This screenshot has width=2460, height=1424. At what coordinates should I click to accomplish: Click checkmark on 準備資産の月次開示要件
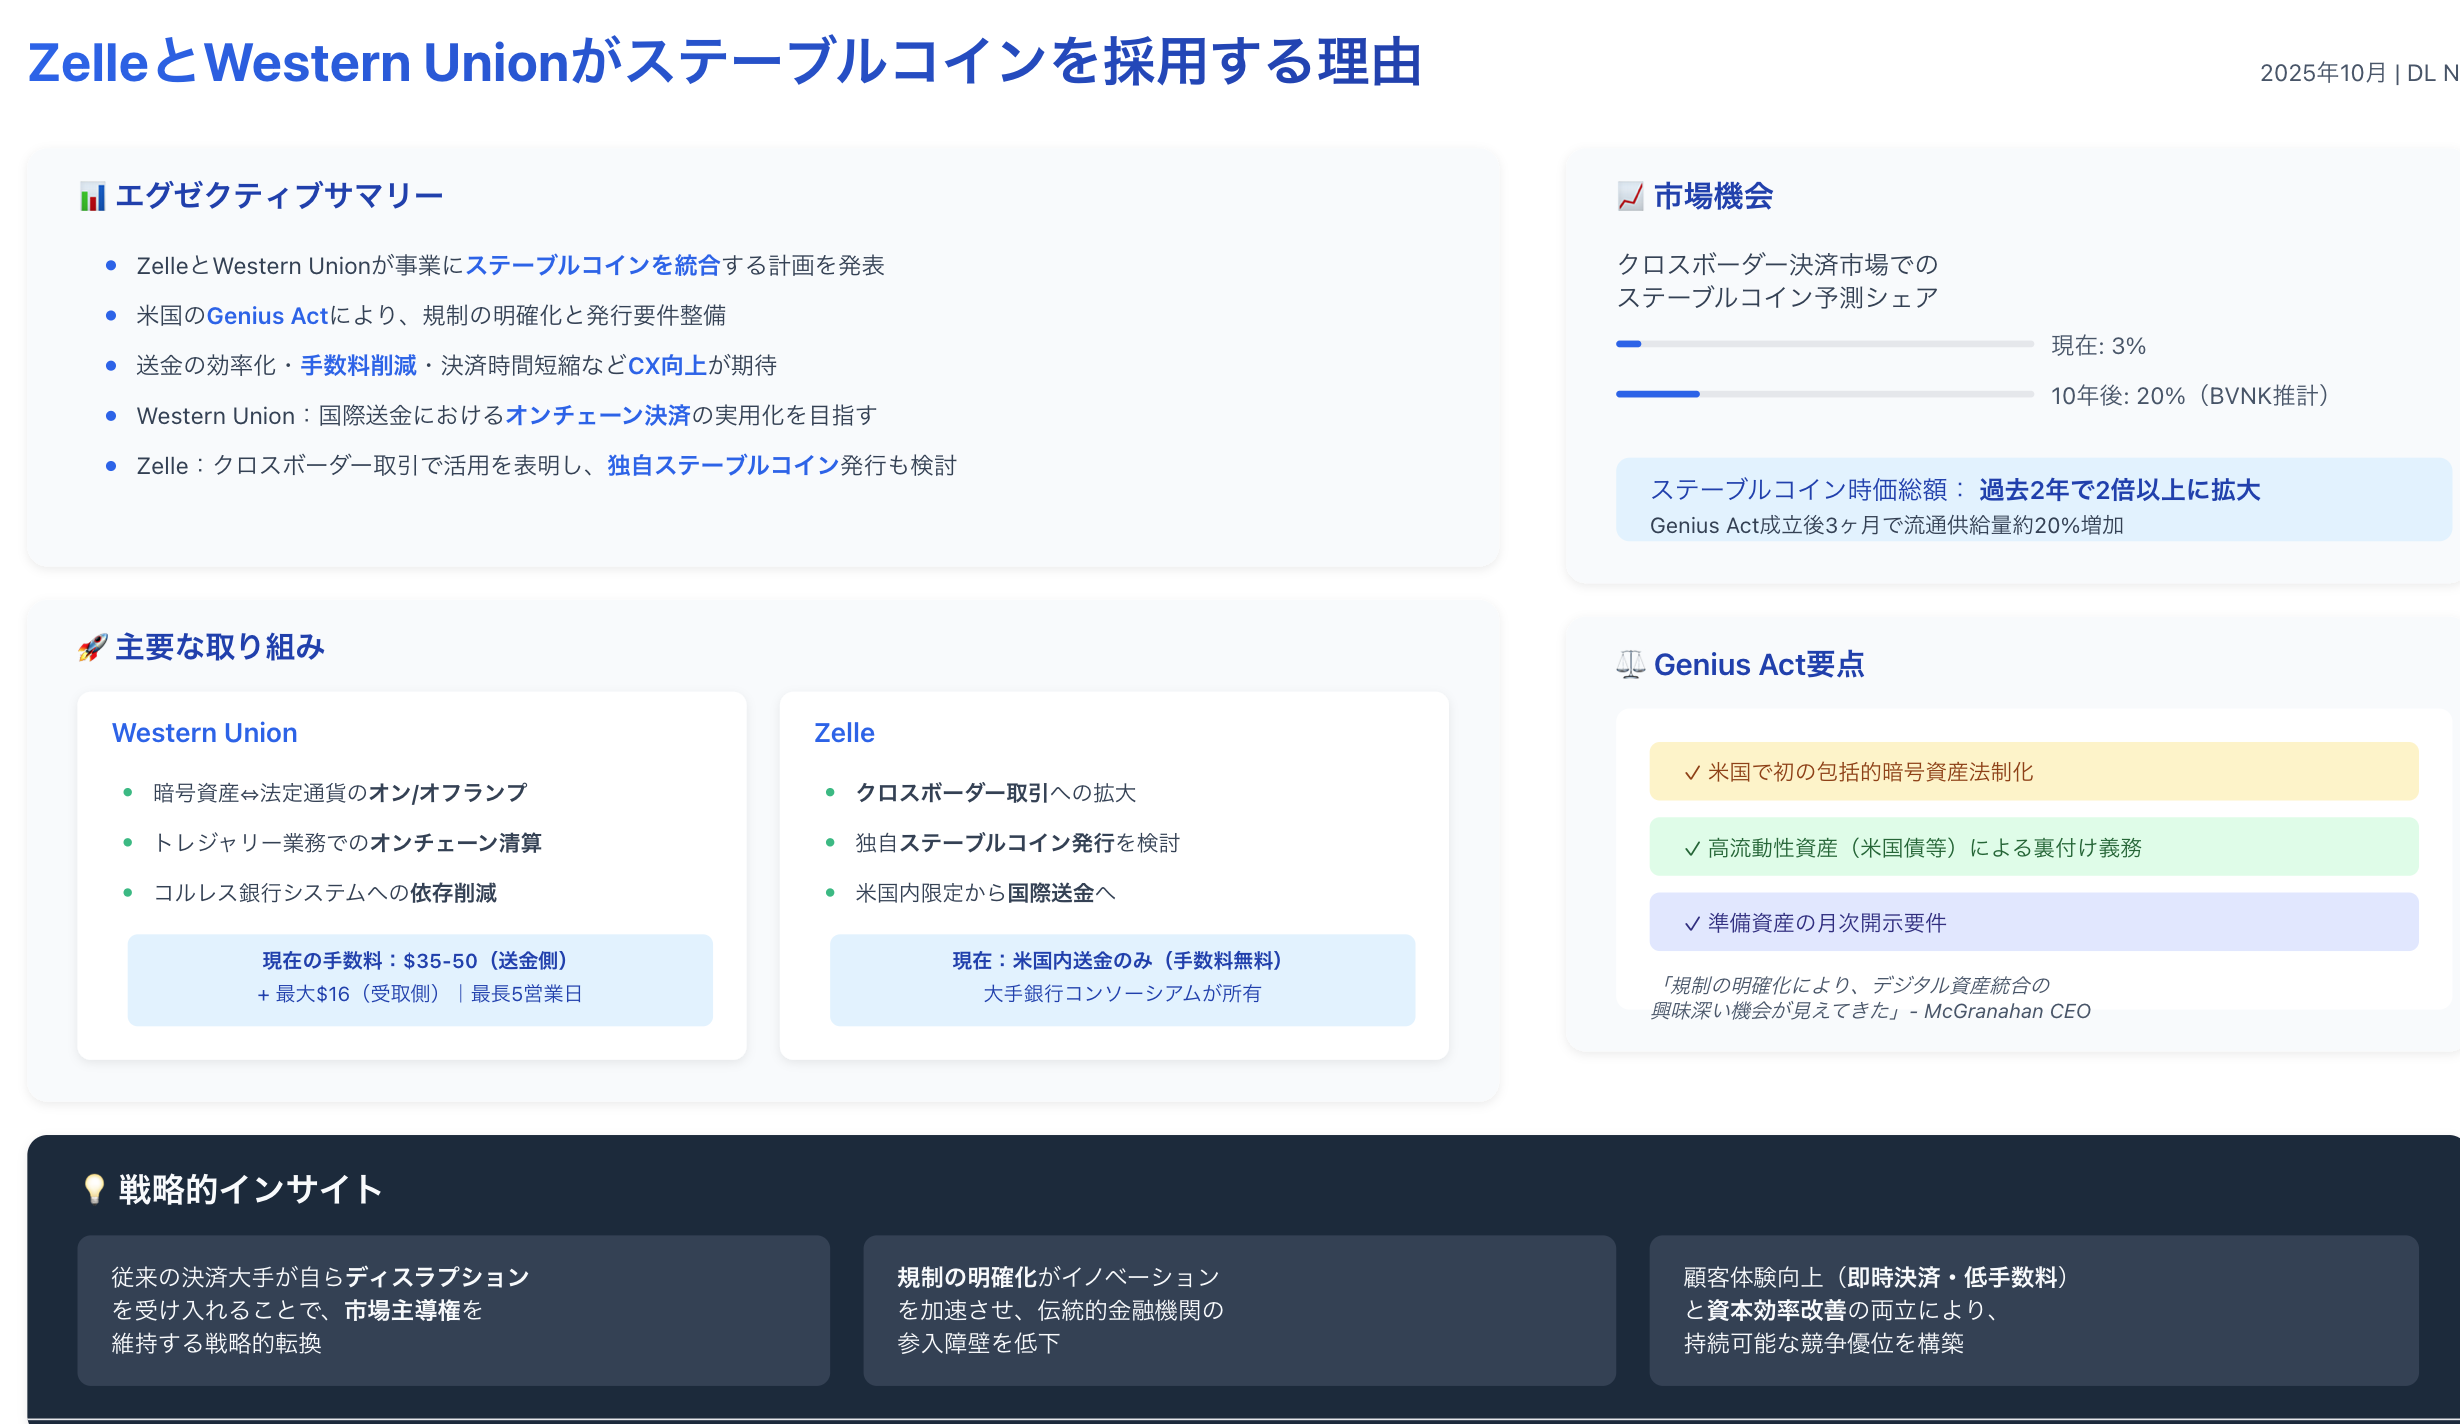pyautogui.click(x=1692, y=924)
